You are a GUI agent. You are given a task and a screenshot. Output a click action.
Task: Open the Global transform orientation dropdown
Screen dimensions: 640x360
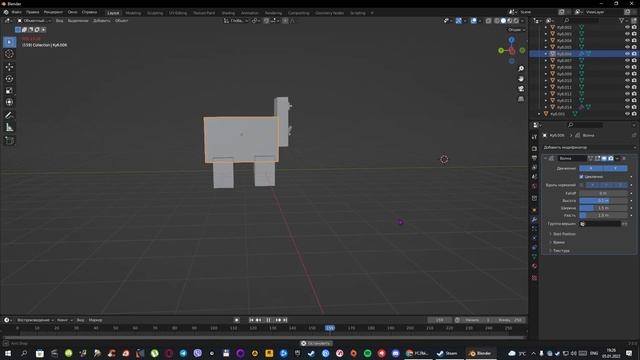click(236, 20)
